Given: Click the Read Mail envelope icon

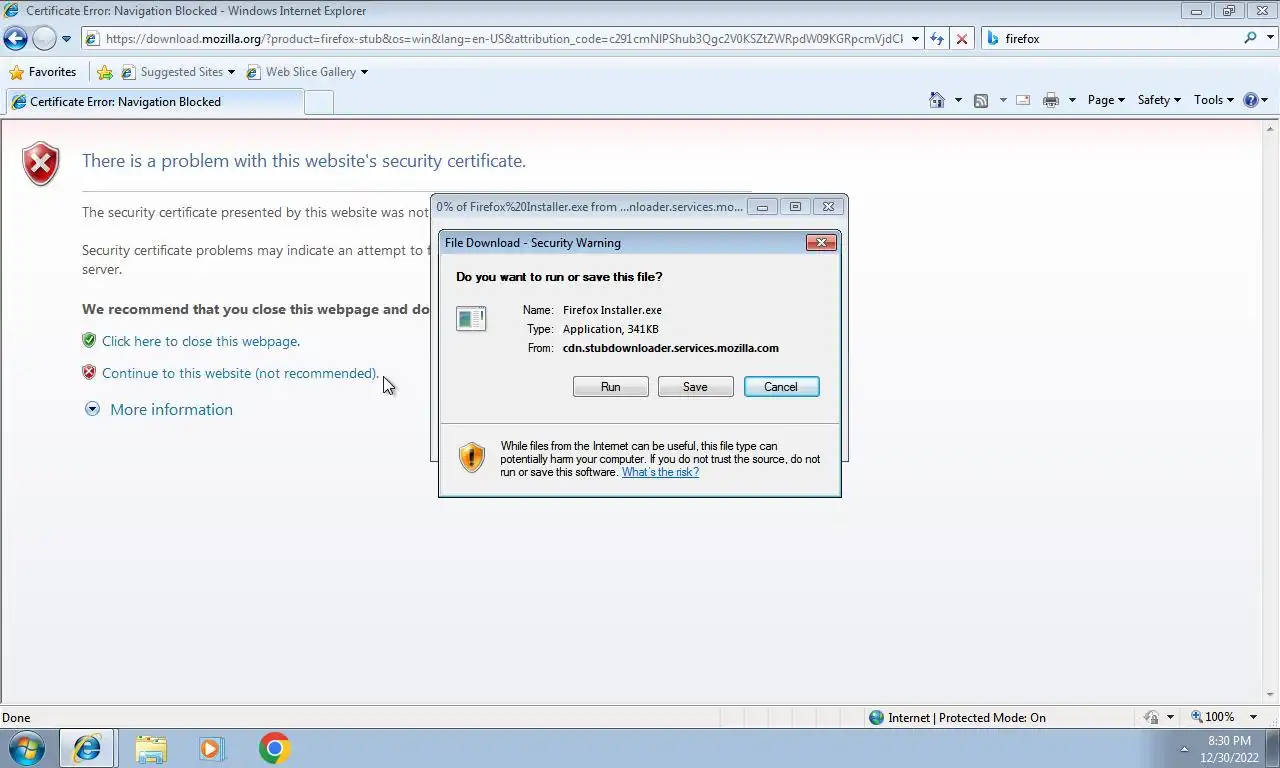Looking at the screenshot, I should click(x=1023, y=100).
